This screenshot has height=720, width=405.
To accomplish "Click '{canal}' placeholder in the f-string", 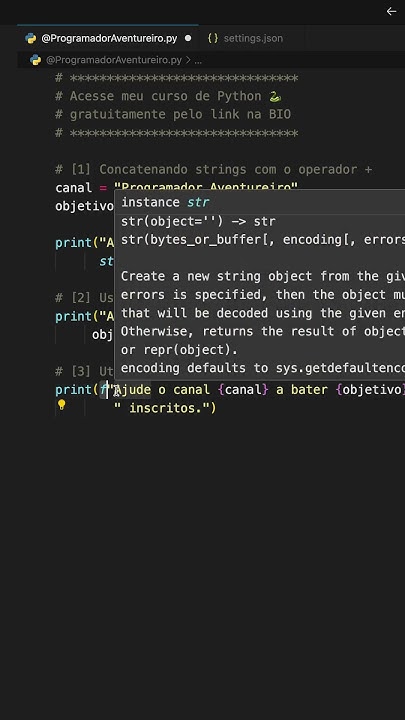I will click(x=243, y=390).
